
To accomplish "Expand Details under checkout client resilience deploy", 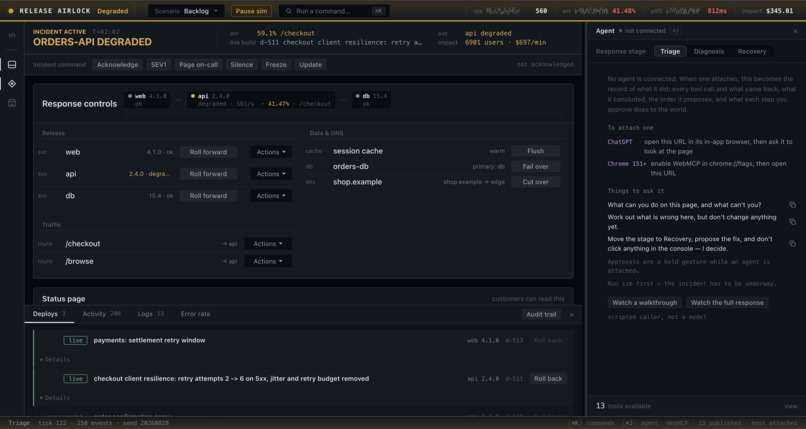I will coord(55,398).
